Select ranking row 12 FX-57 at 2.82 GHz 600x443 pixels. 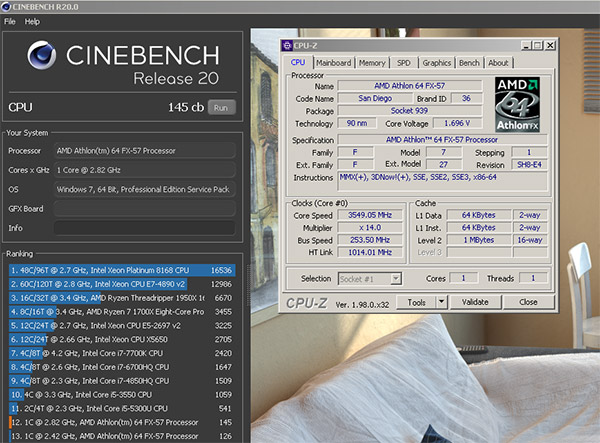[x=122, y=422]
